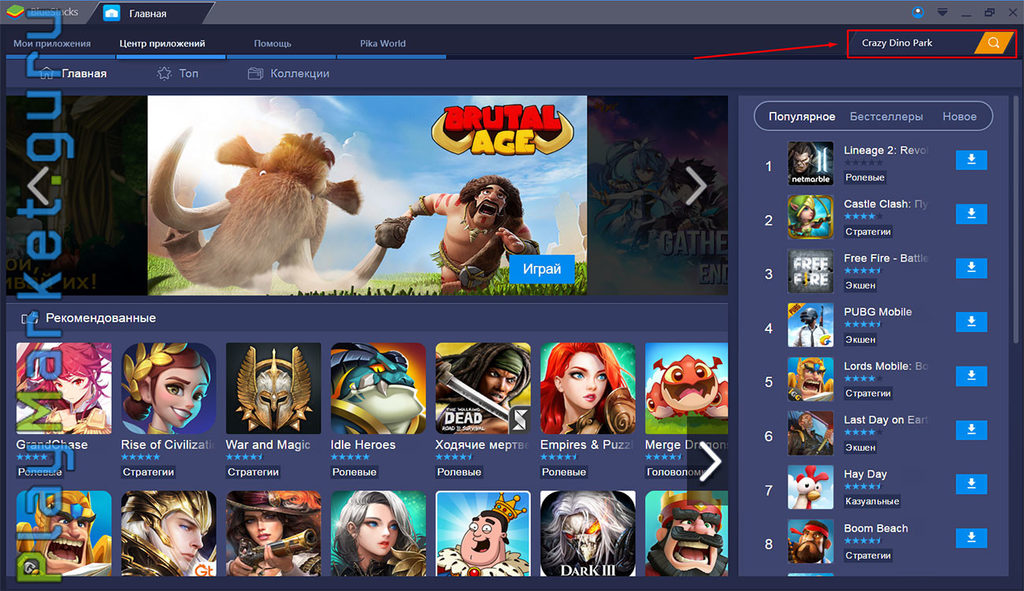Open BlueStacks account icon in title bar
1024x591 pixels.
(918, 12)
